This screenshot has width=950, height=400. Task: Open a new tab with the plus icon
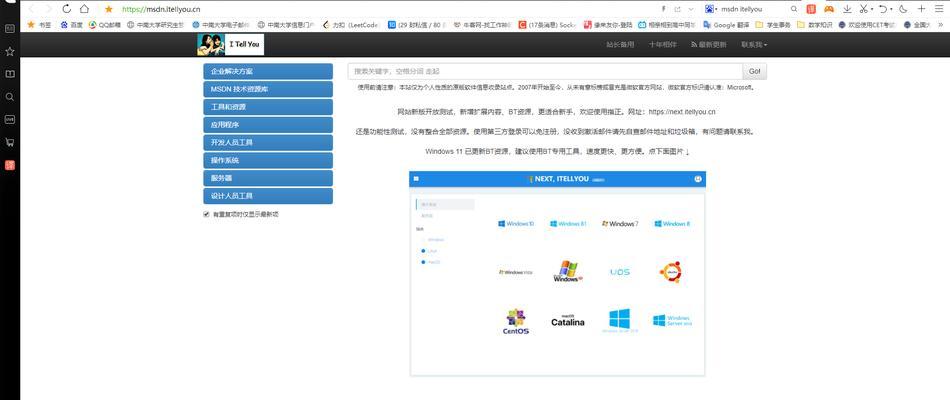coord(921,9)
